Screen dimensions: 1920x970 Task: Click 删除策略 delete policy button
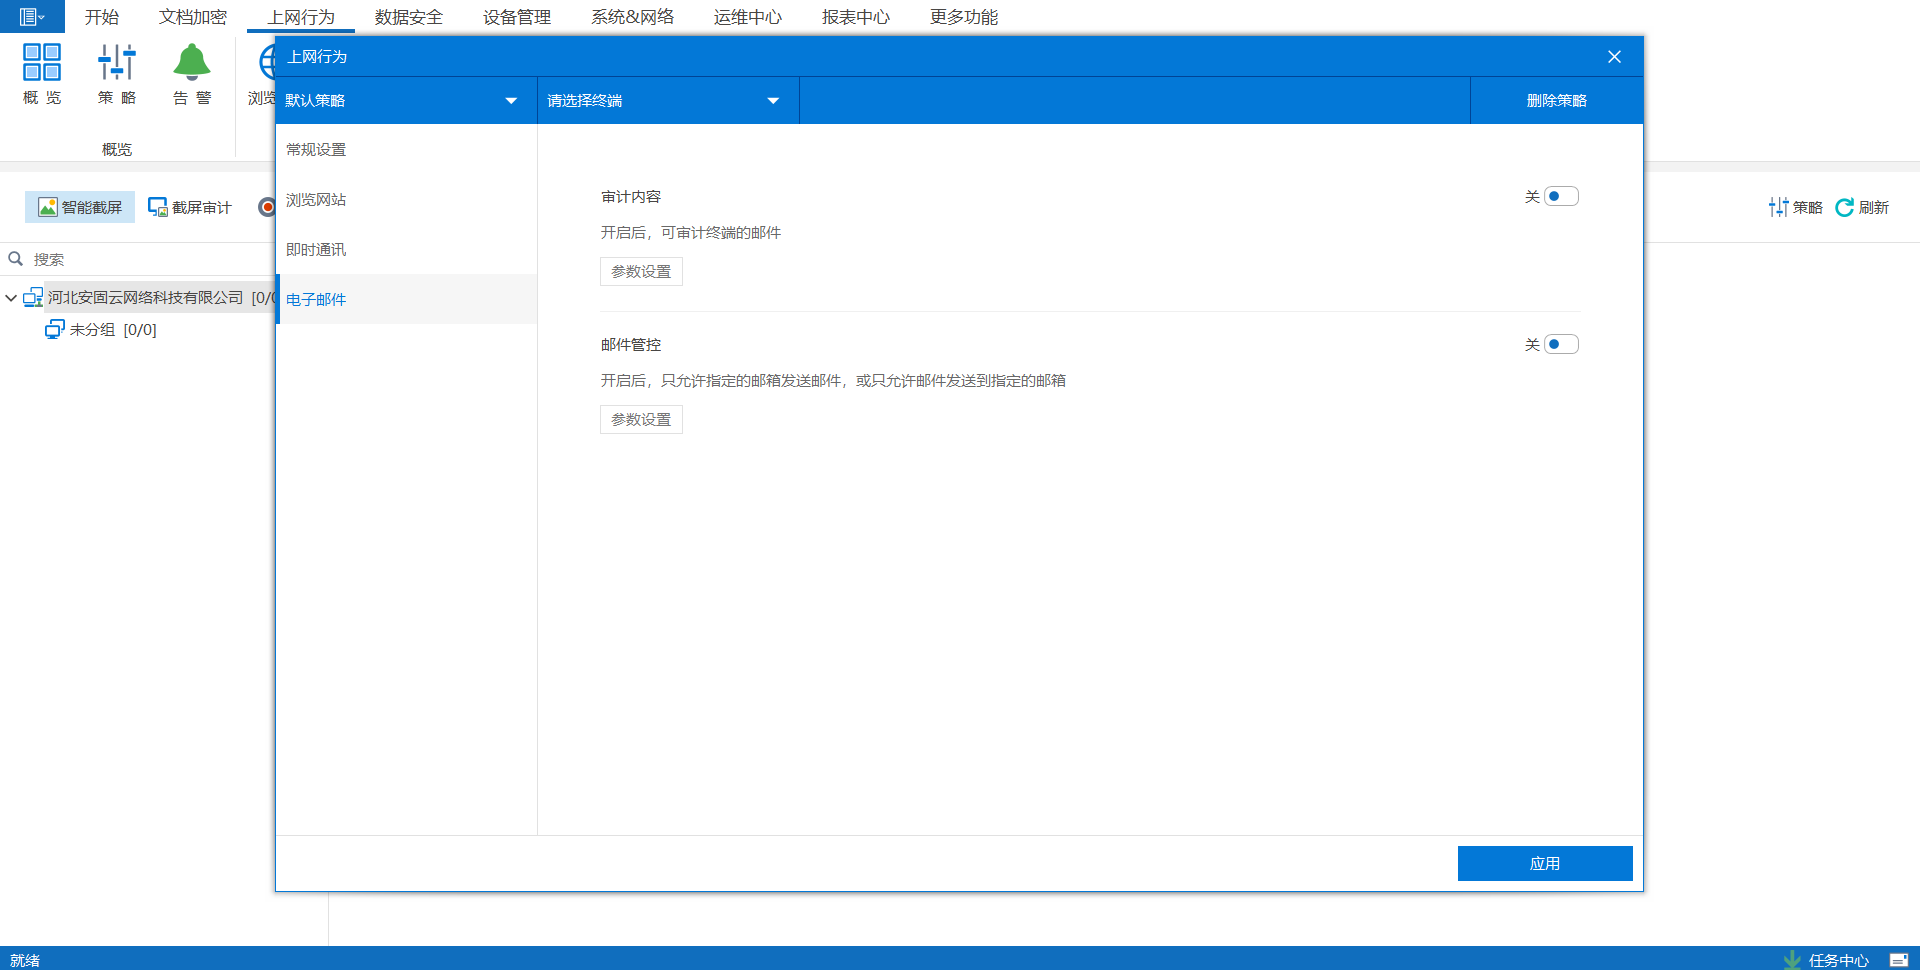1556,101
